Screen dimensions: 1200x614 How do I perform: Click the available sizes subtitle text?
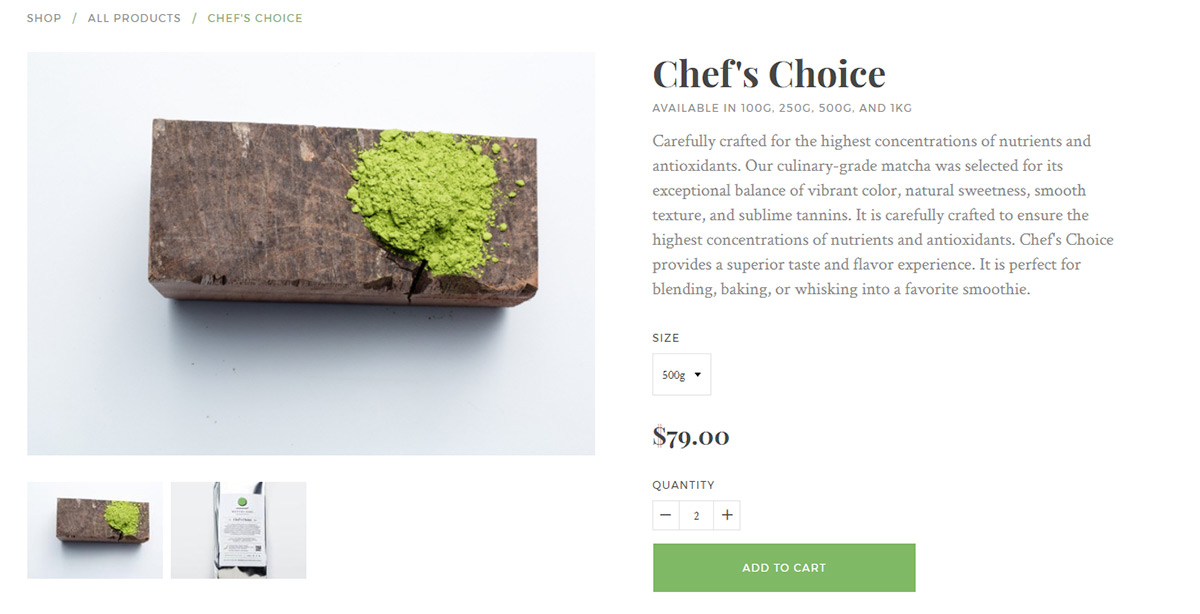pos(781,108)
